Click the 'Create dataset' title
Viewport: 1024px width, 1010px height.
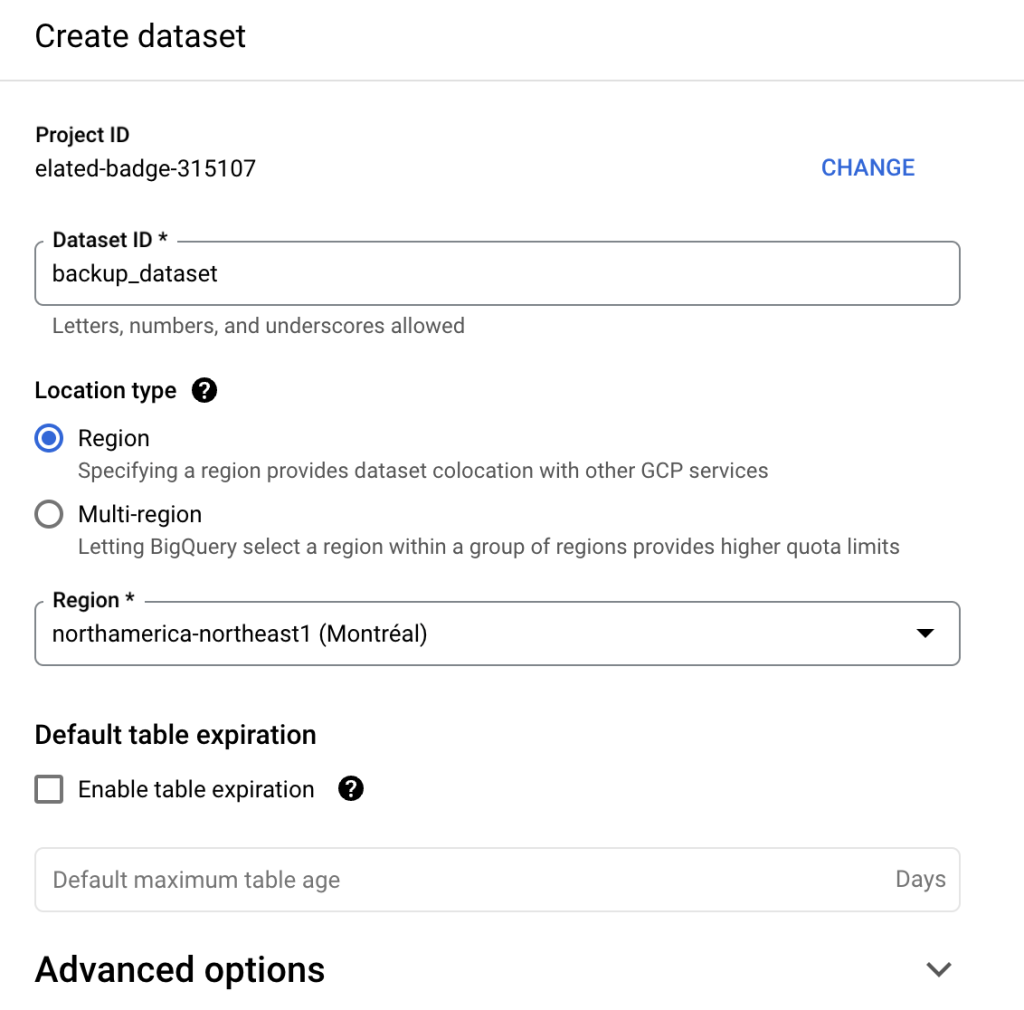(140, 36)
